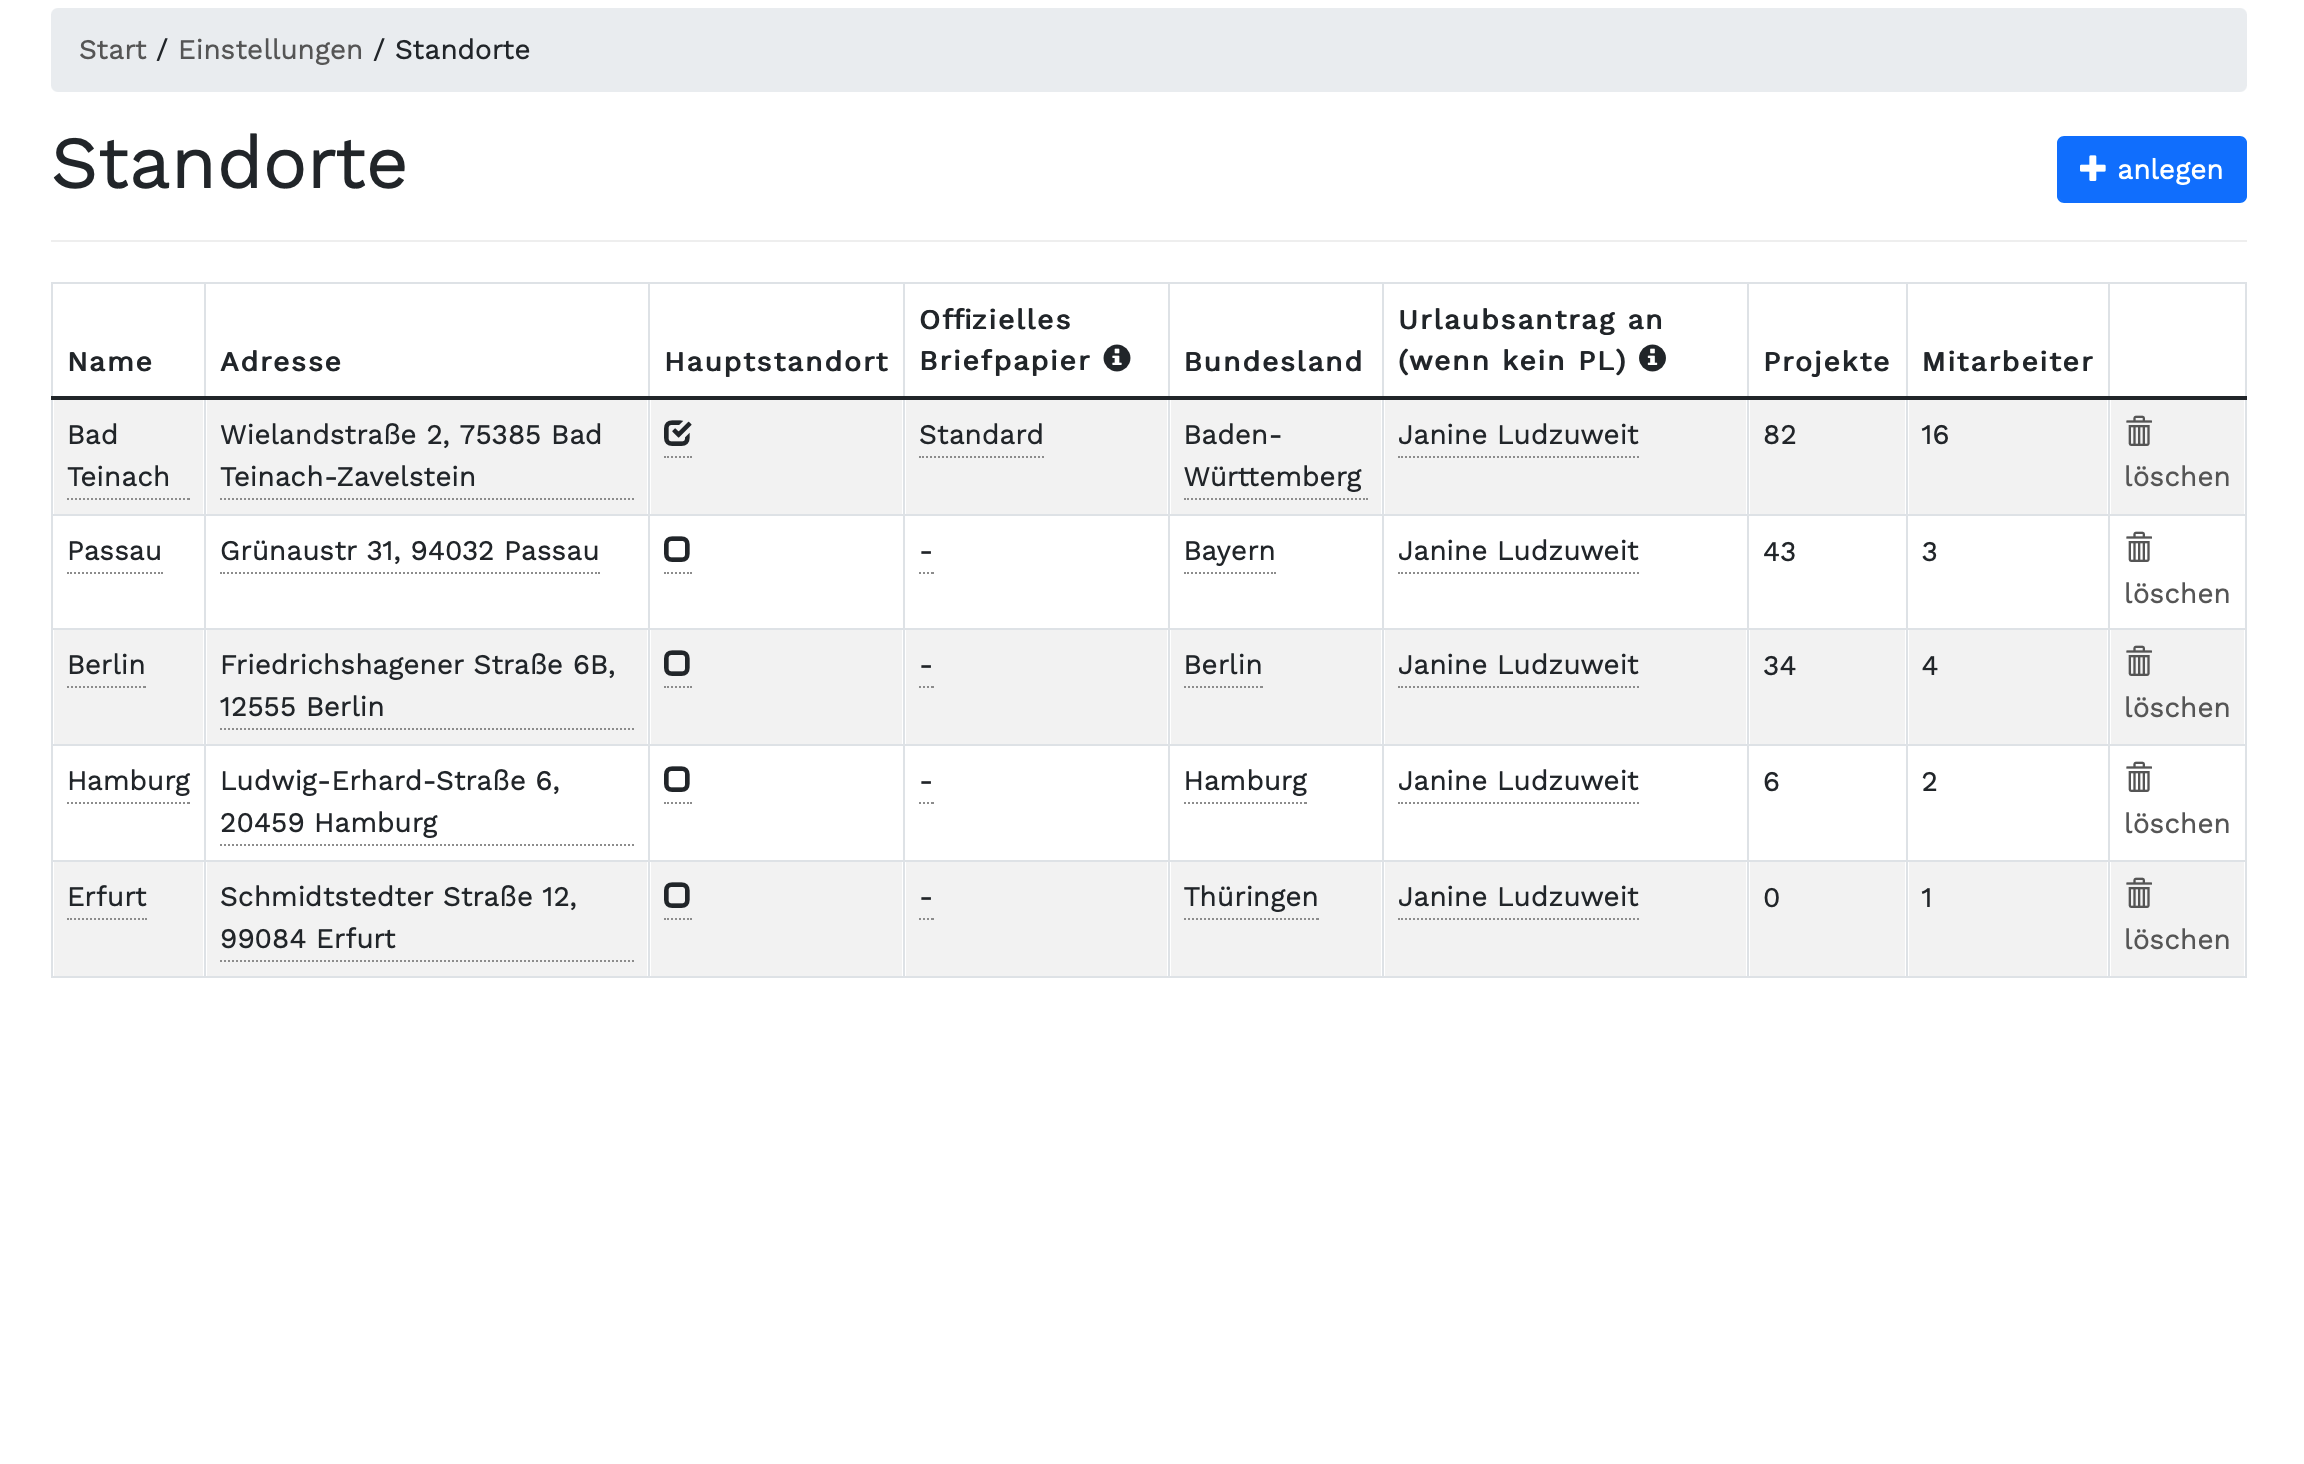Open the Start breadcrumb link

click(113, 50)
